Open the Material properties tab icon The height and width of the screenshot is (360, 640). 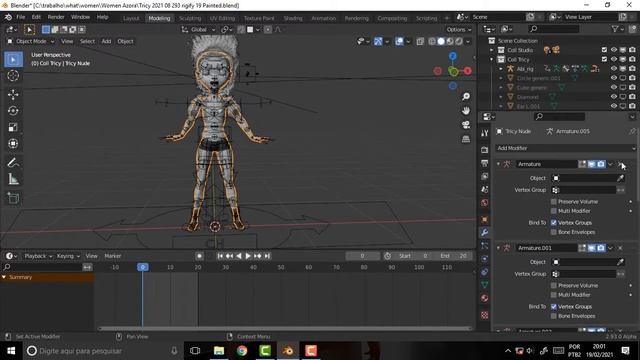point(484,298)
